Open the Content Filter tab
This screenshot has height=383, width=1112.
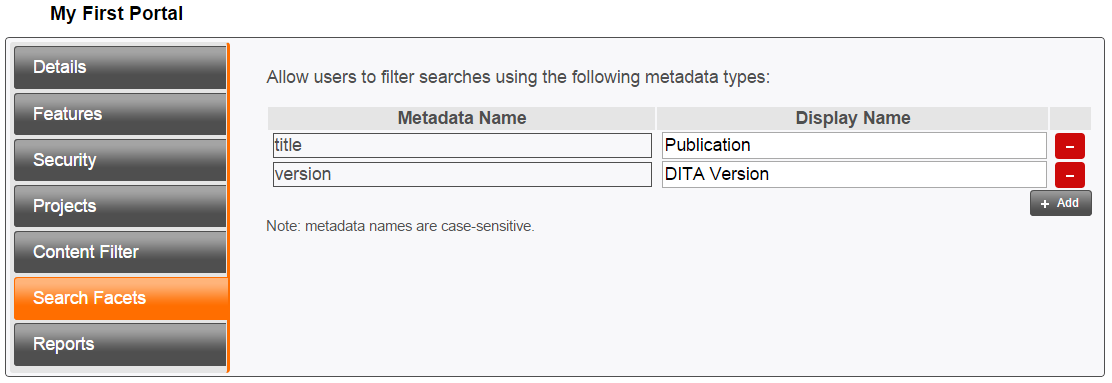click(x=120, y=252)
